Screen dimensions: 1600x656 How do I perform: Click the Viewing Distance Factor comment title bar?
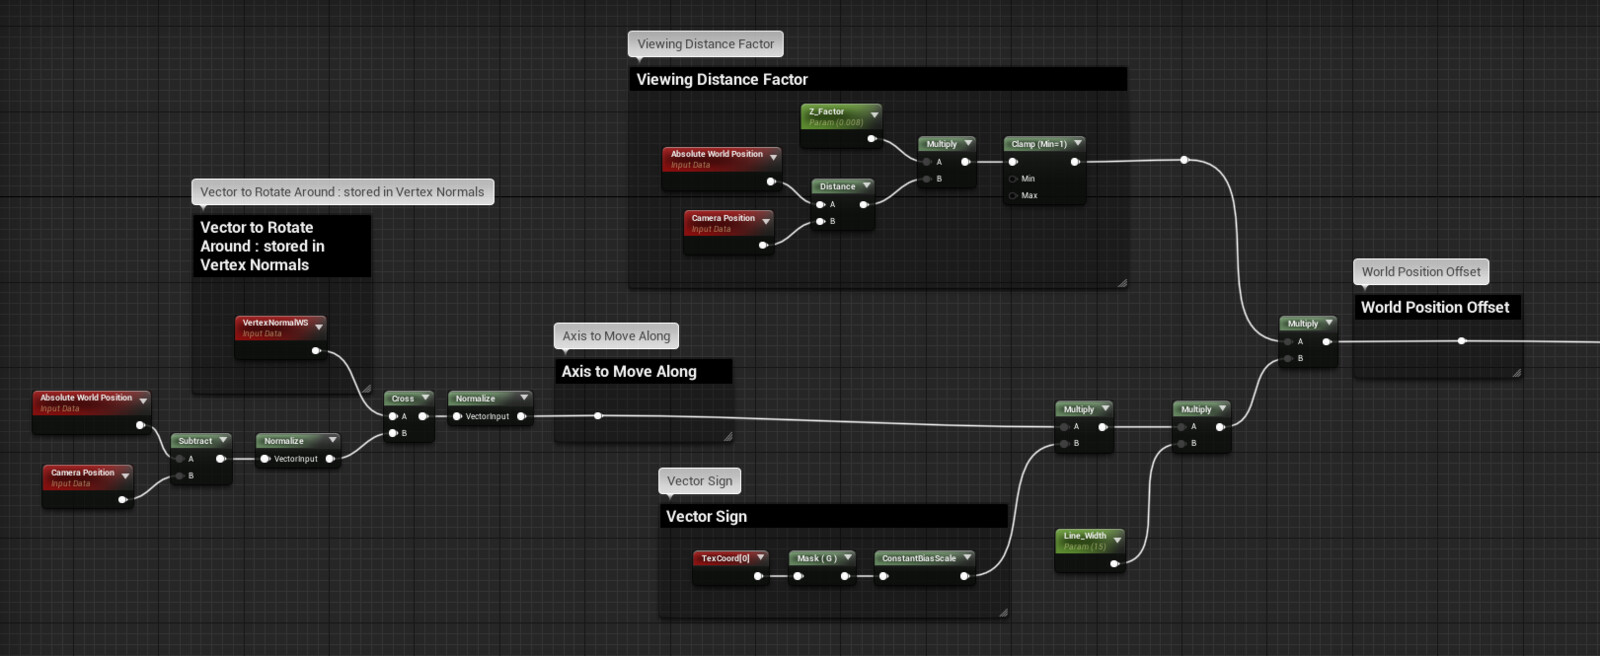coord(878,79)
